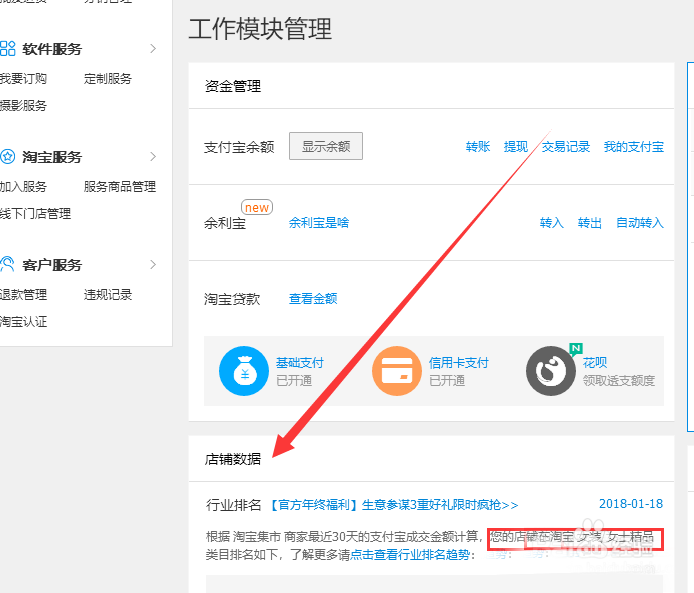694x593 pixels.
Task: Open 加入服务 in the sidebar
Action: [23, 187]
